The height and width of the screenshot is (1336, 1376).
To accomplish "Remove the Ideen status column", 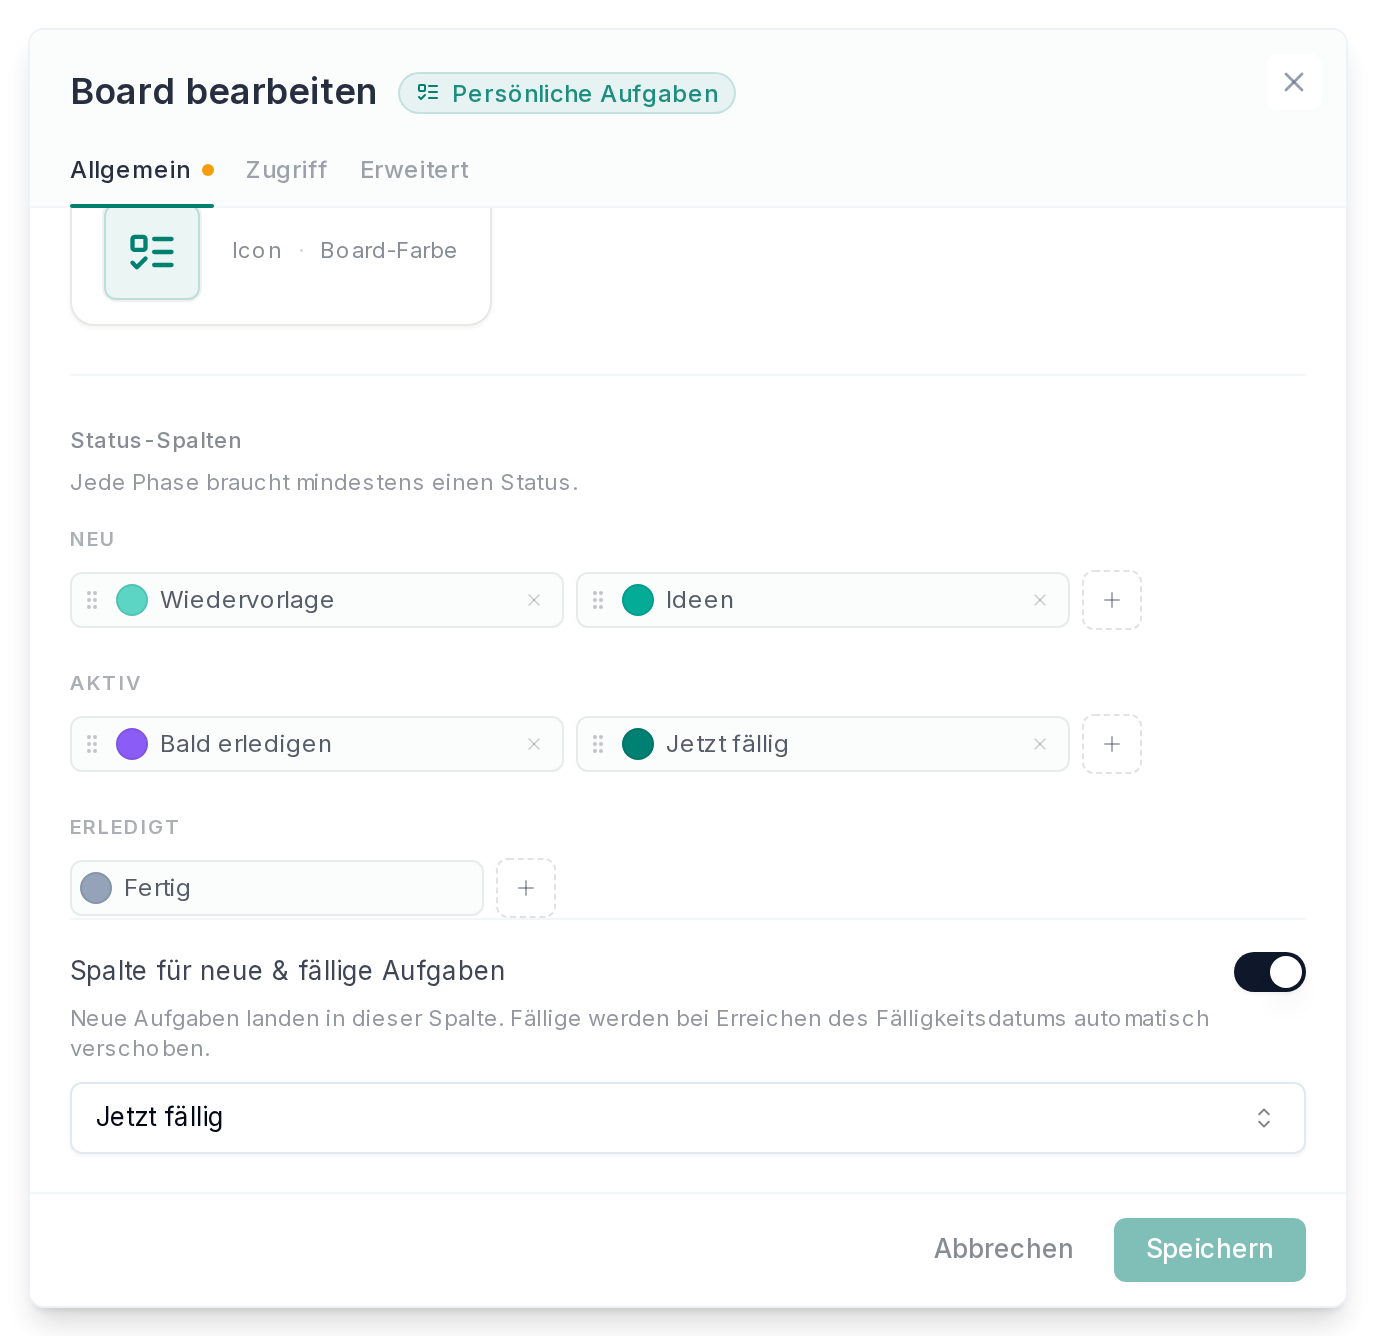I will pos(1040,600).
